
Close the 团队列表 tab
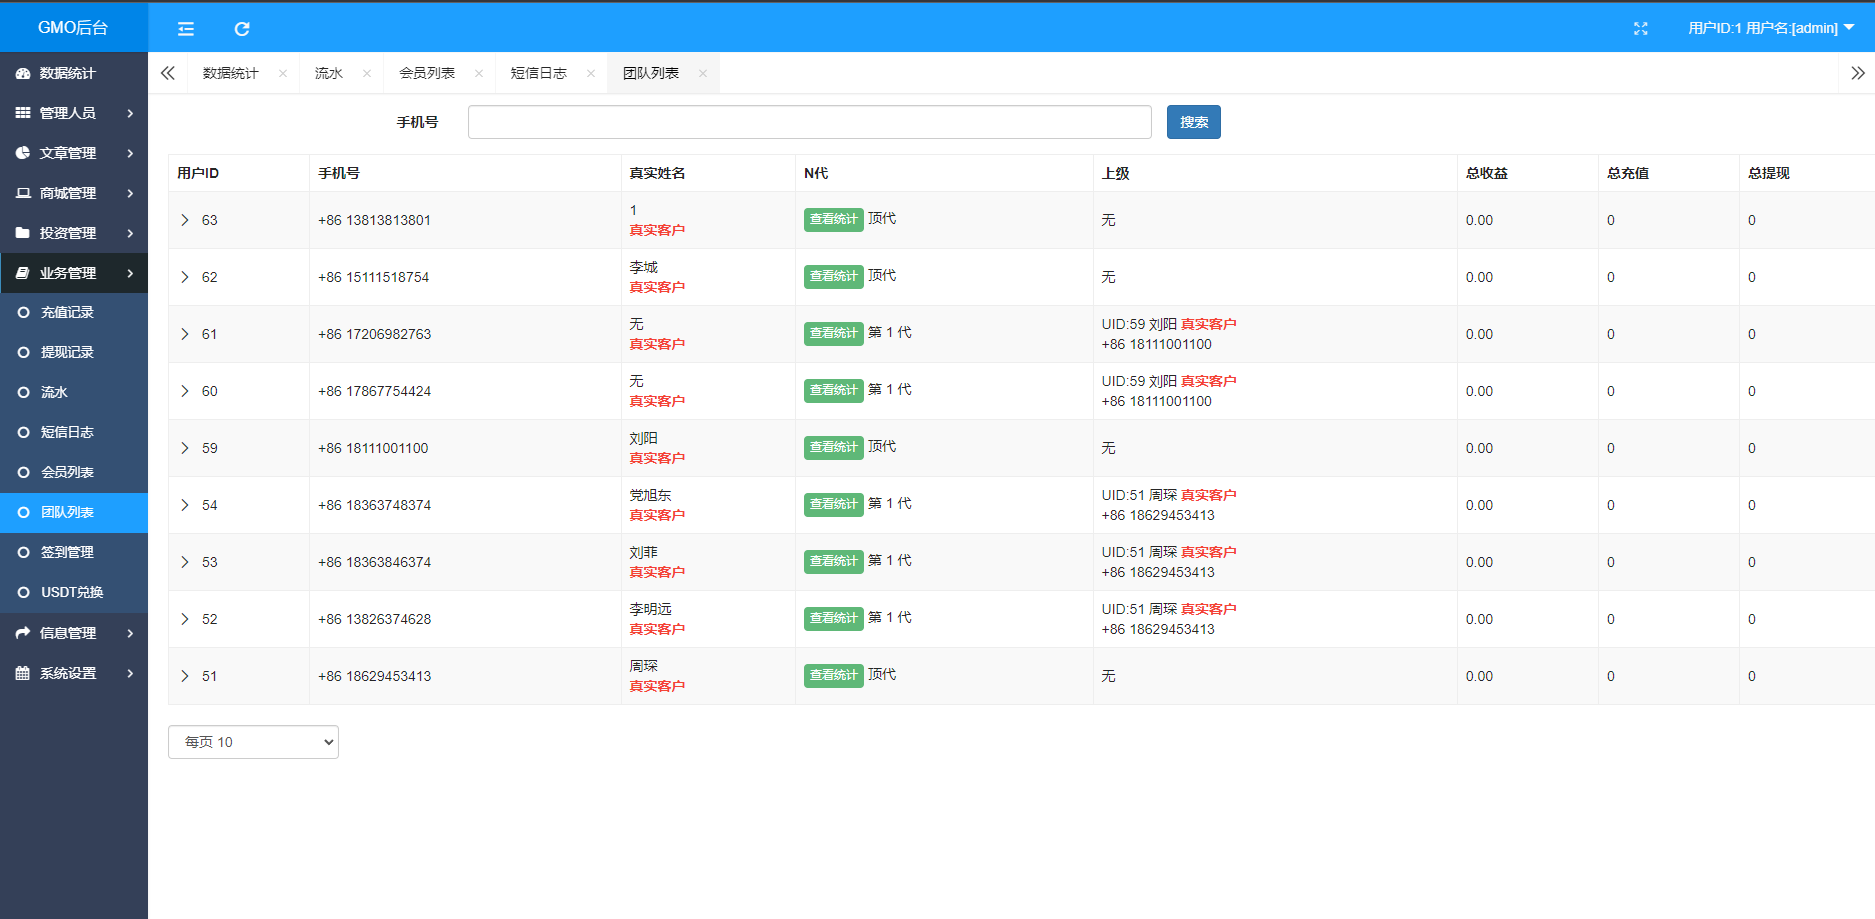[703, 74]
